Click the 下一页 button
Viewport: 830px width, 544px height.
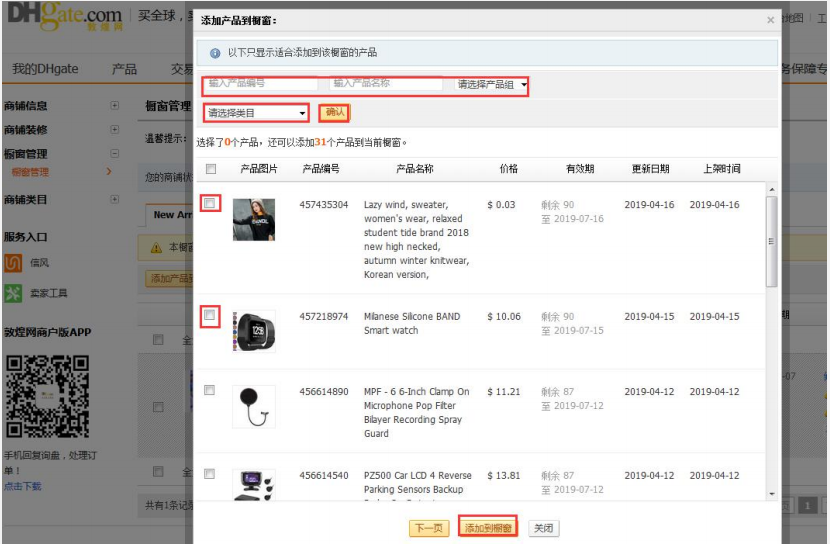[429, 528]
